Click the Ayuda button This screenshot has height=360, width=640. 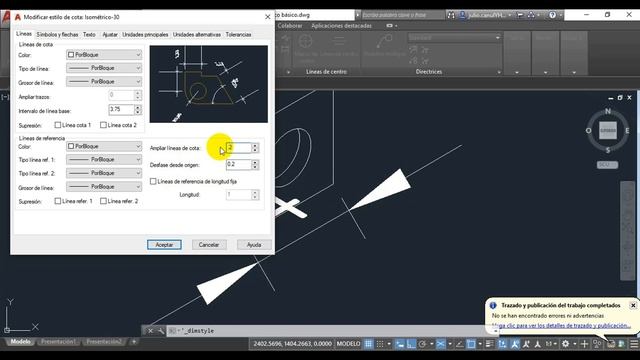click(254, 245)
